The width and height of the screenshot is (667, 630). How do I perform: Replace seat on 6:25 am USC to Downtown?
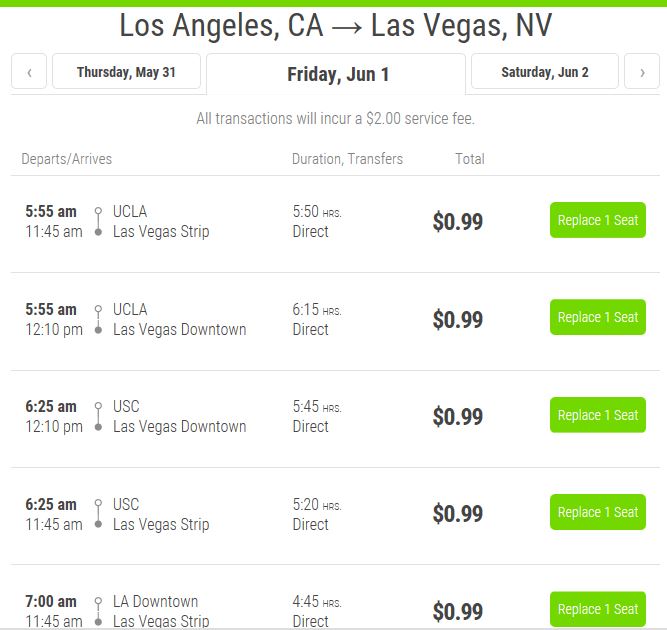point(598,415)
